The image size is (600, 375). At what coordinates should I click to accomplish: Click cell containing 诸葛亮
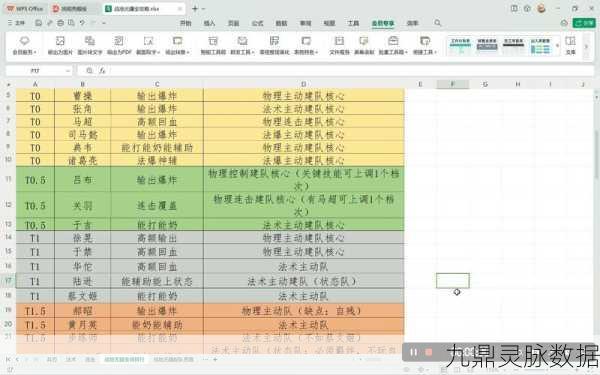coord(83,160)
